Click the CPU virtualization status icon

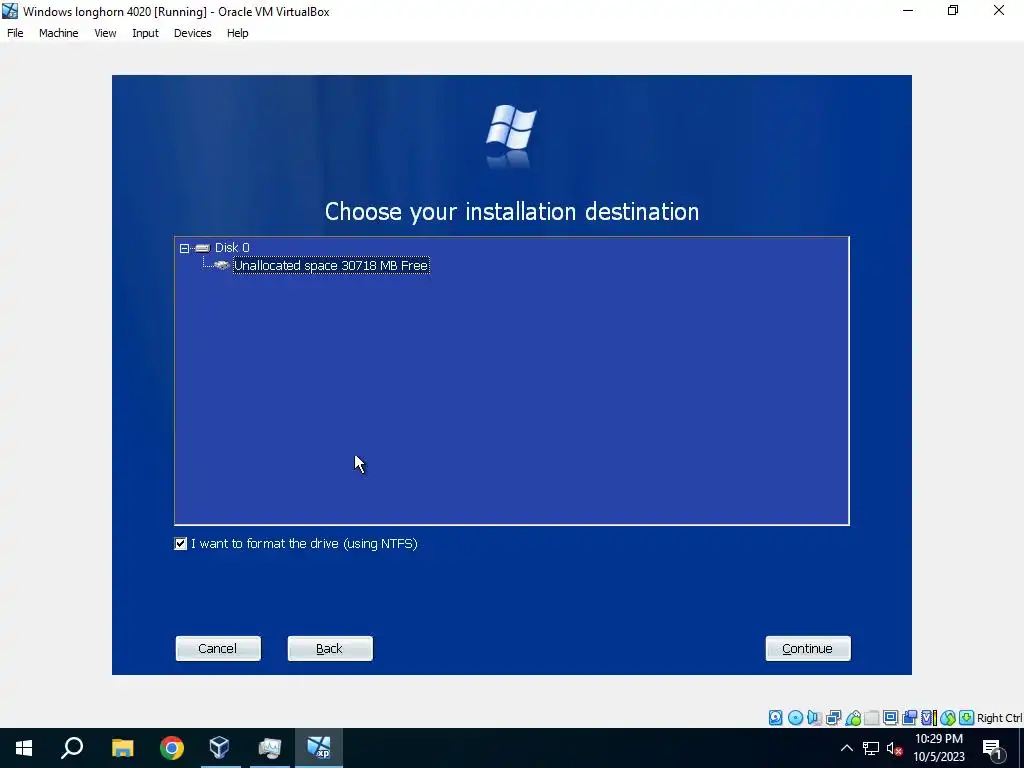[929, 718]
